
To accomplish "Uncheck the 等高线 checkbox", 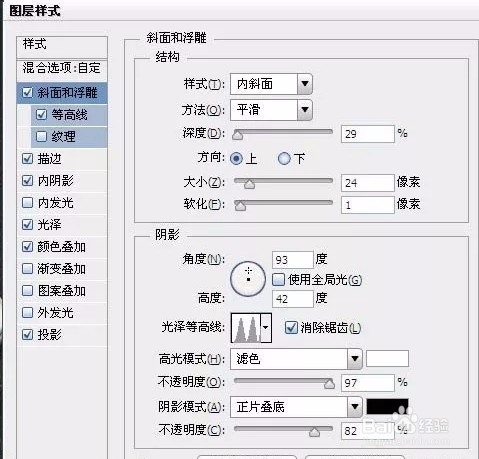I will 41,114.
